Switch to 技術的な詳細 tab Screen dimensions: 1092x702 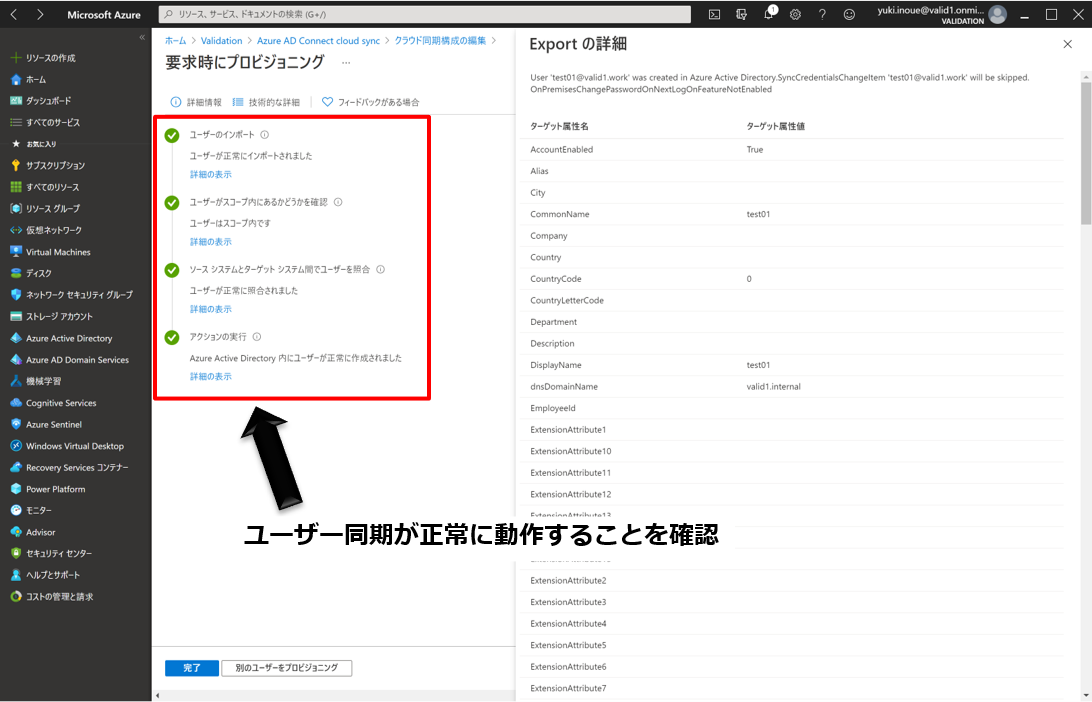(x=266, y=102)
